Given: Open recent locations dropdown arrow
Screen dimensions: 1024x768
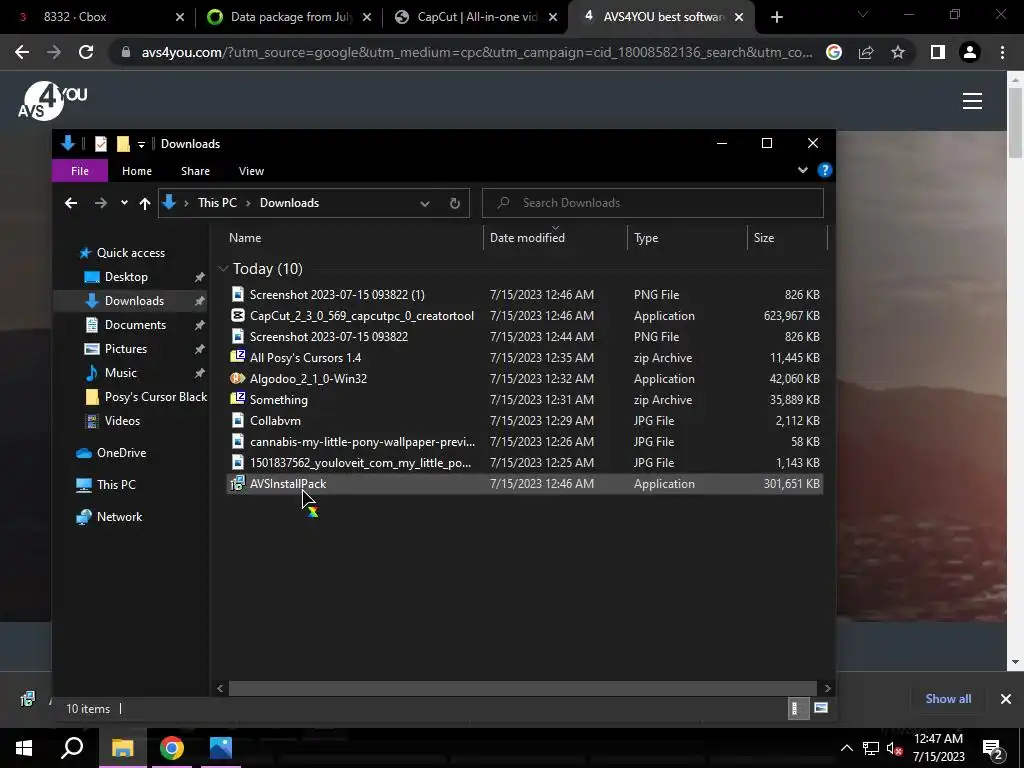Looking at the screenshot, I should (124, 203).
